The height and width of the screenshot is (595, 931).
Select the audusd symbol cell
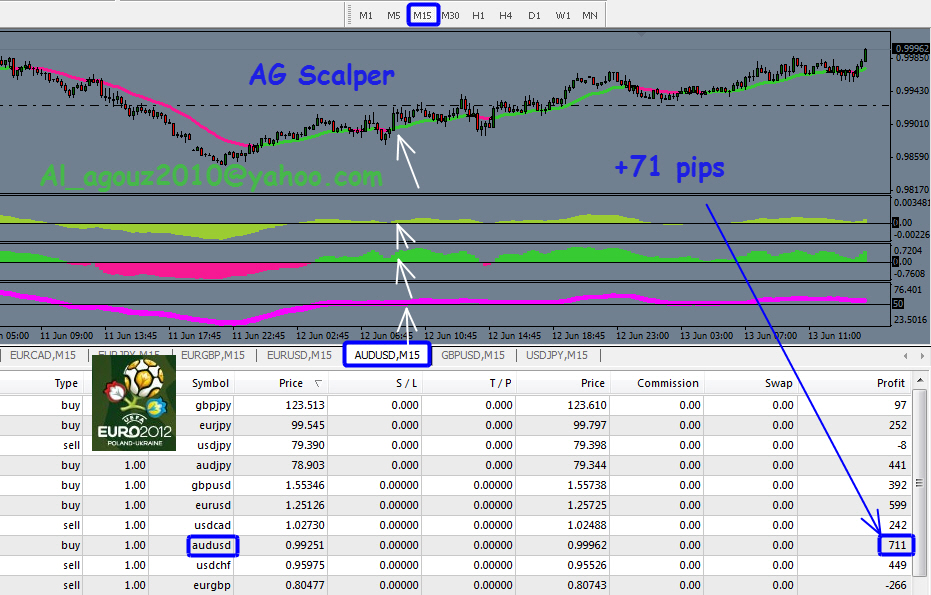click(212, 545)
